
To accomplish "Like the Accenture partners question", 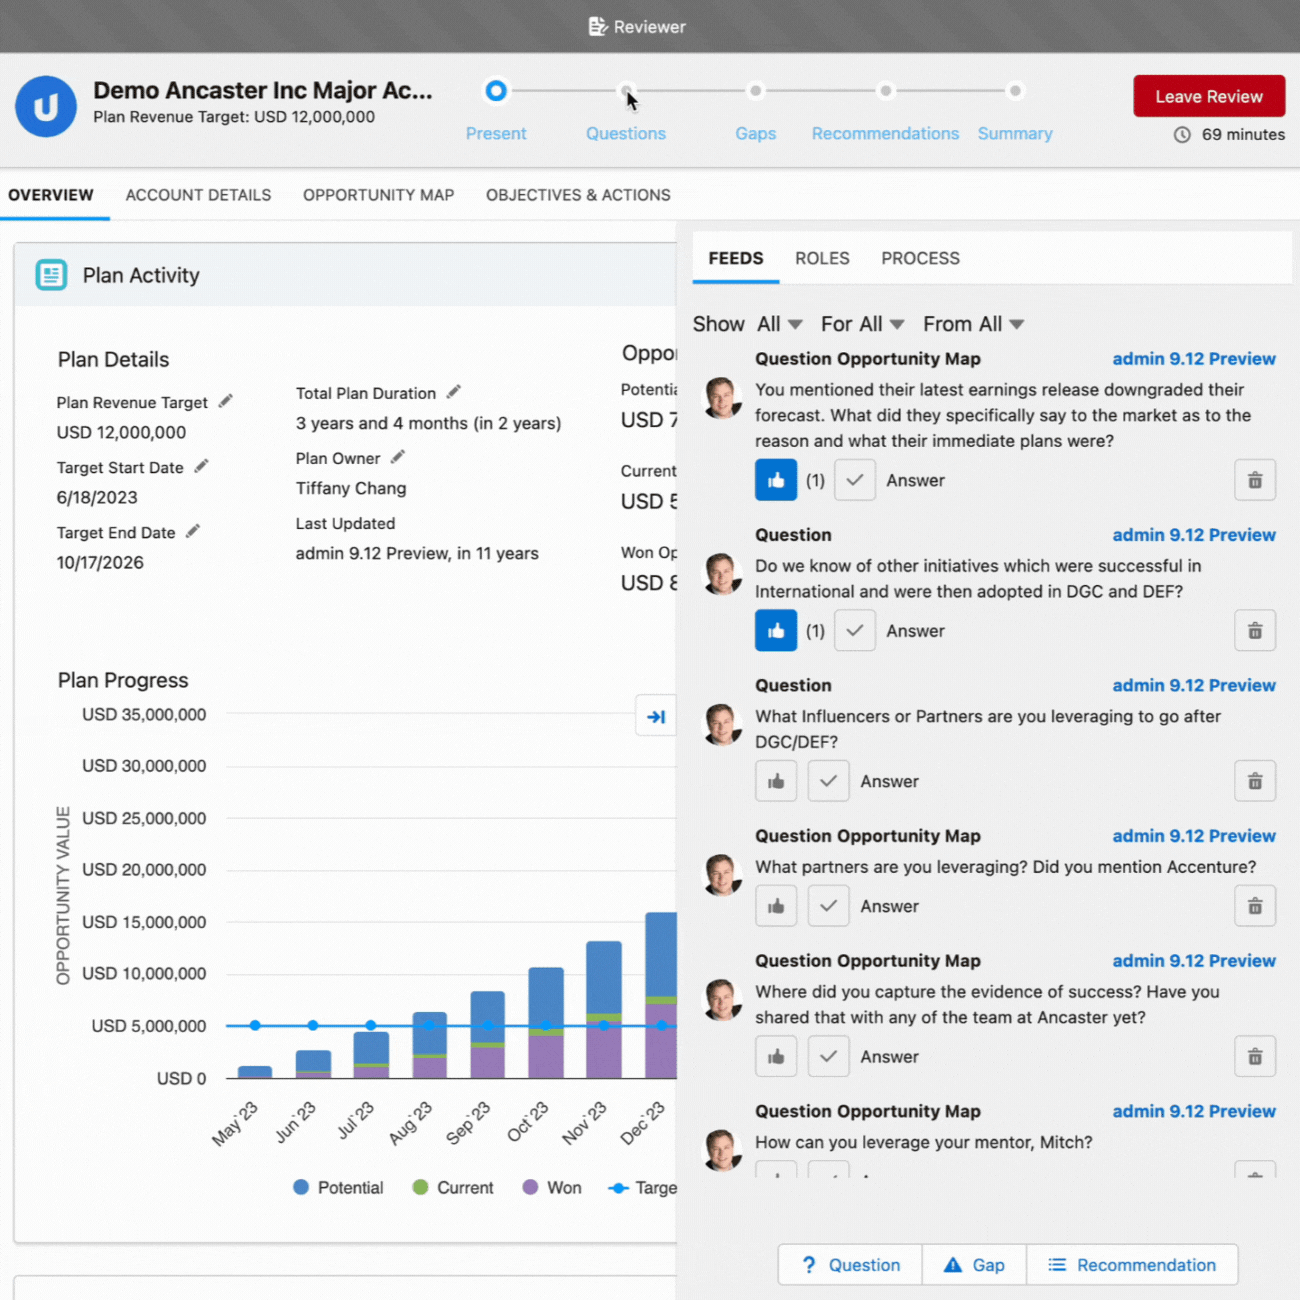I will coord(776,906).
